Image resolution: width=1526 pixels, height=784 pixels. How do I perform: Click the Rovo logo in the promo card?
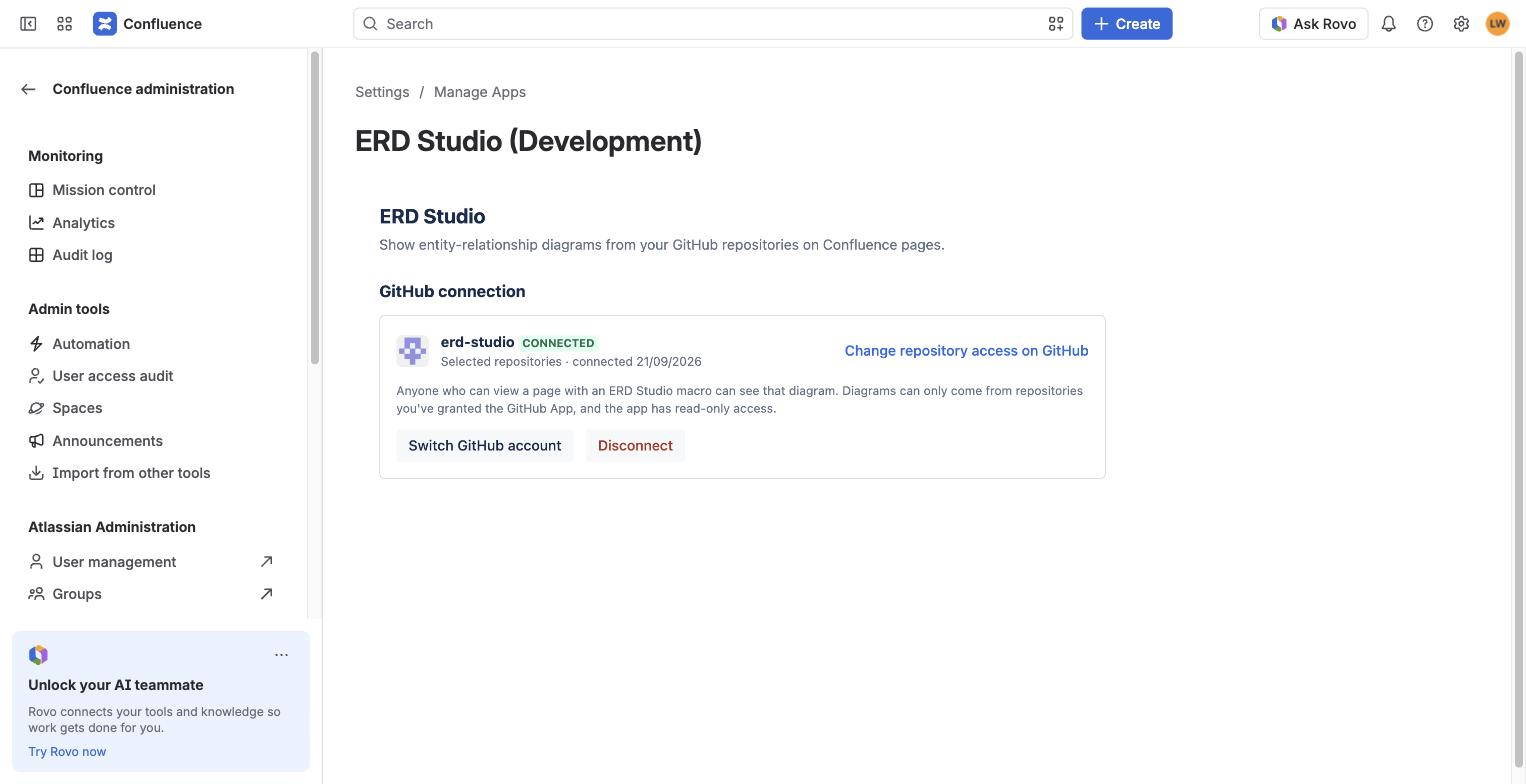(38, 655)
